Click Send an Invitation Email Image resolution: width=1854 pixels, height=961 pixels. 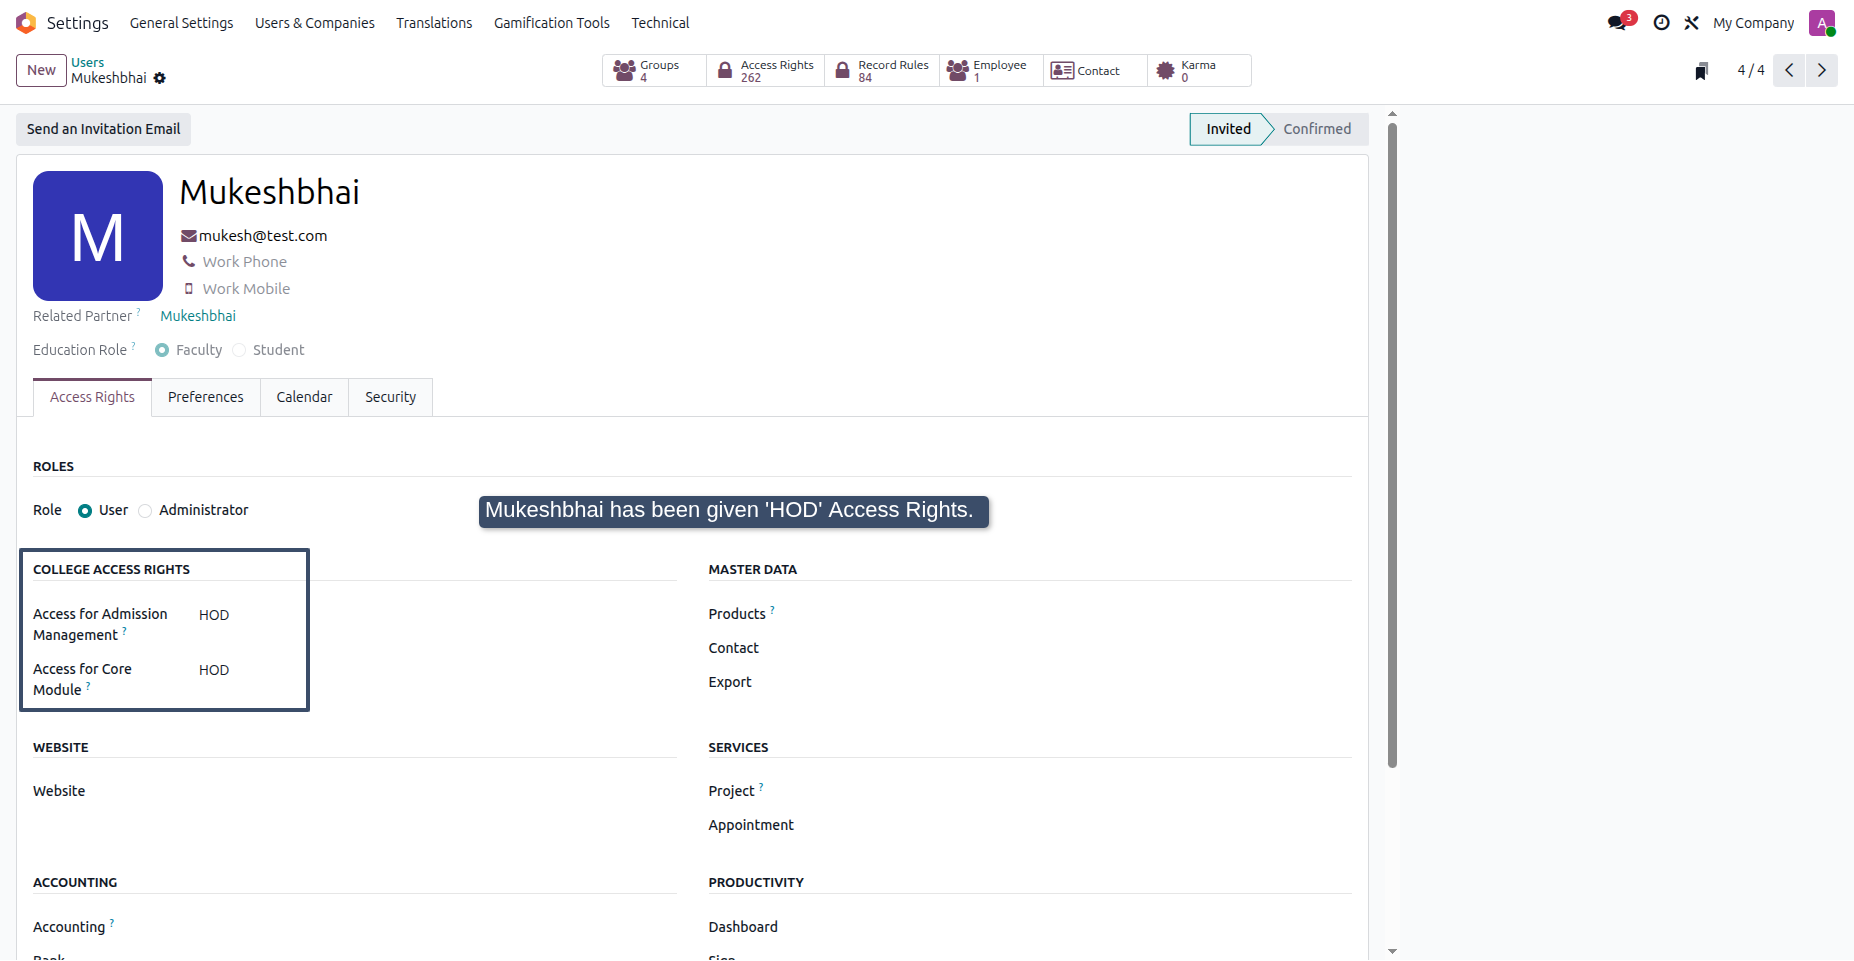[104, 129]
